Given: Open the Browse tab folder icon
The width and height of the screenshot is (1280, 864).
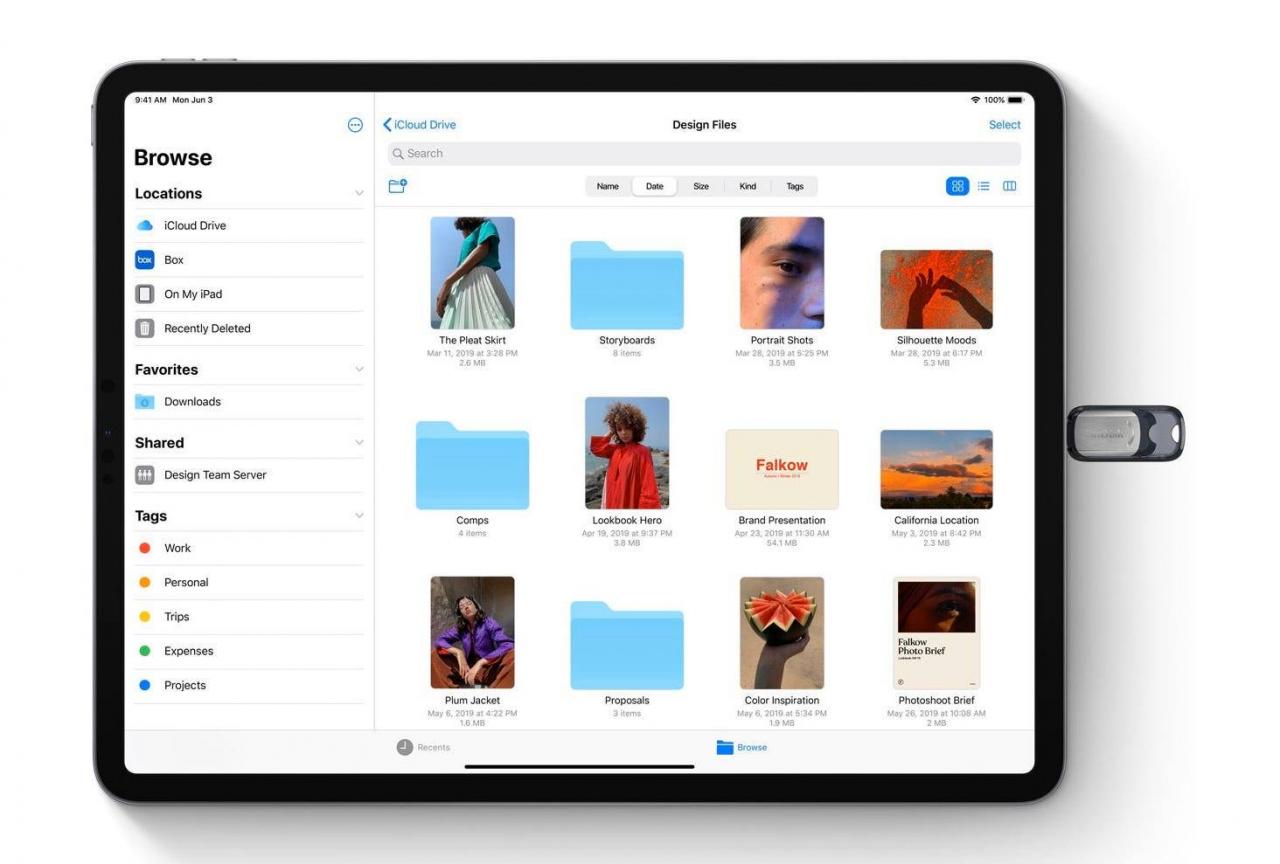Looking at the screenshot, I should pos(725,747).
